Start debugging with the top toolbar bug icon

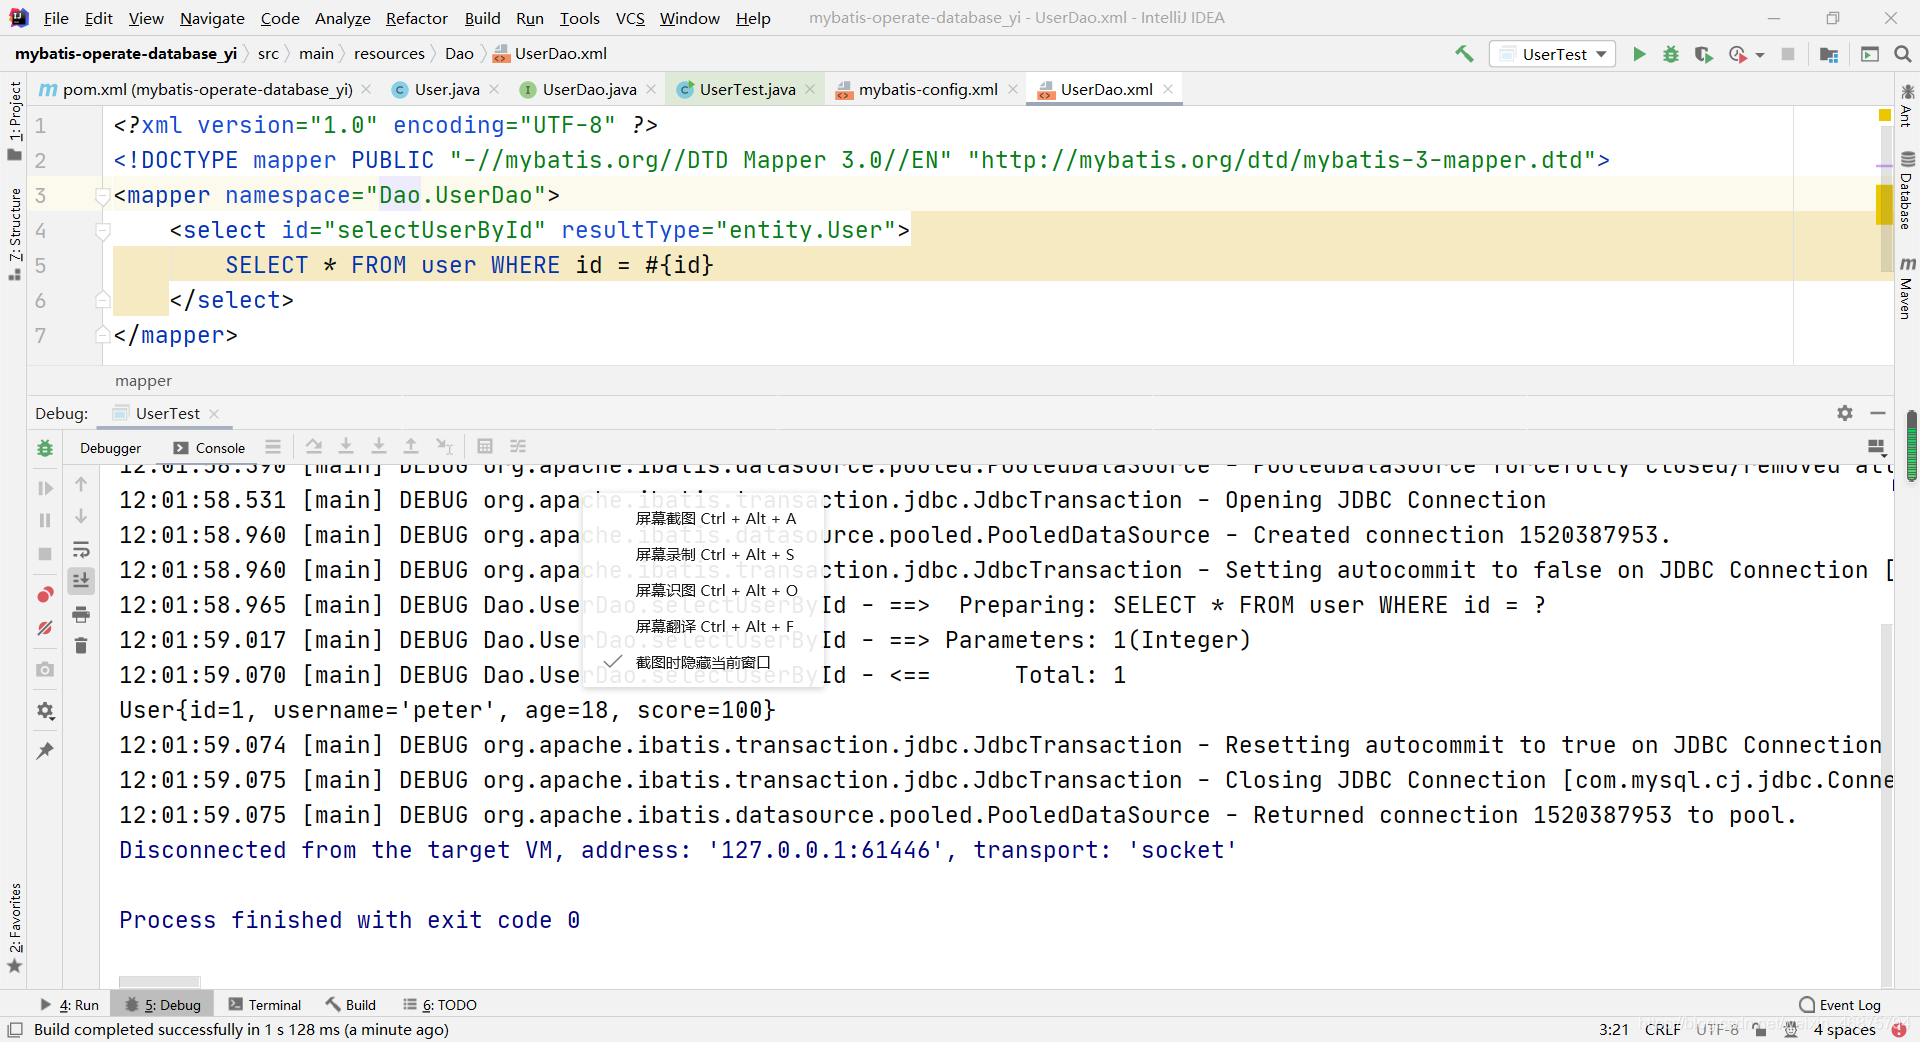tap(1671, 54)
